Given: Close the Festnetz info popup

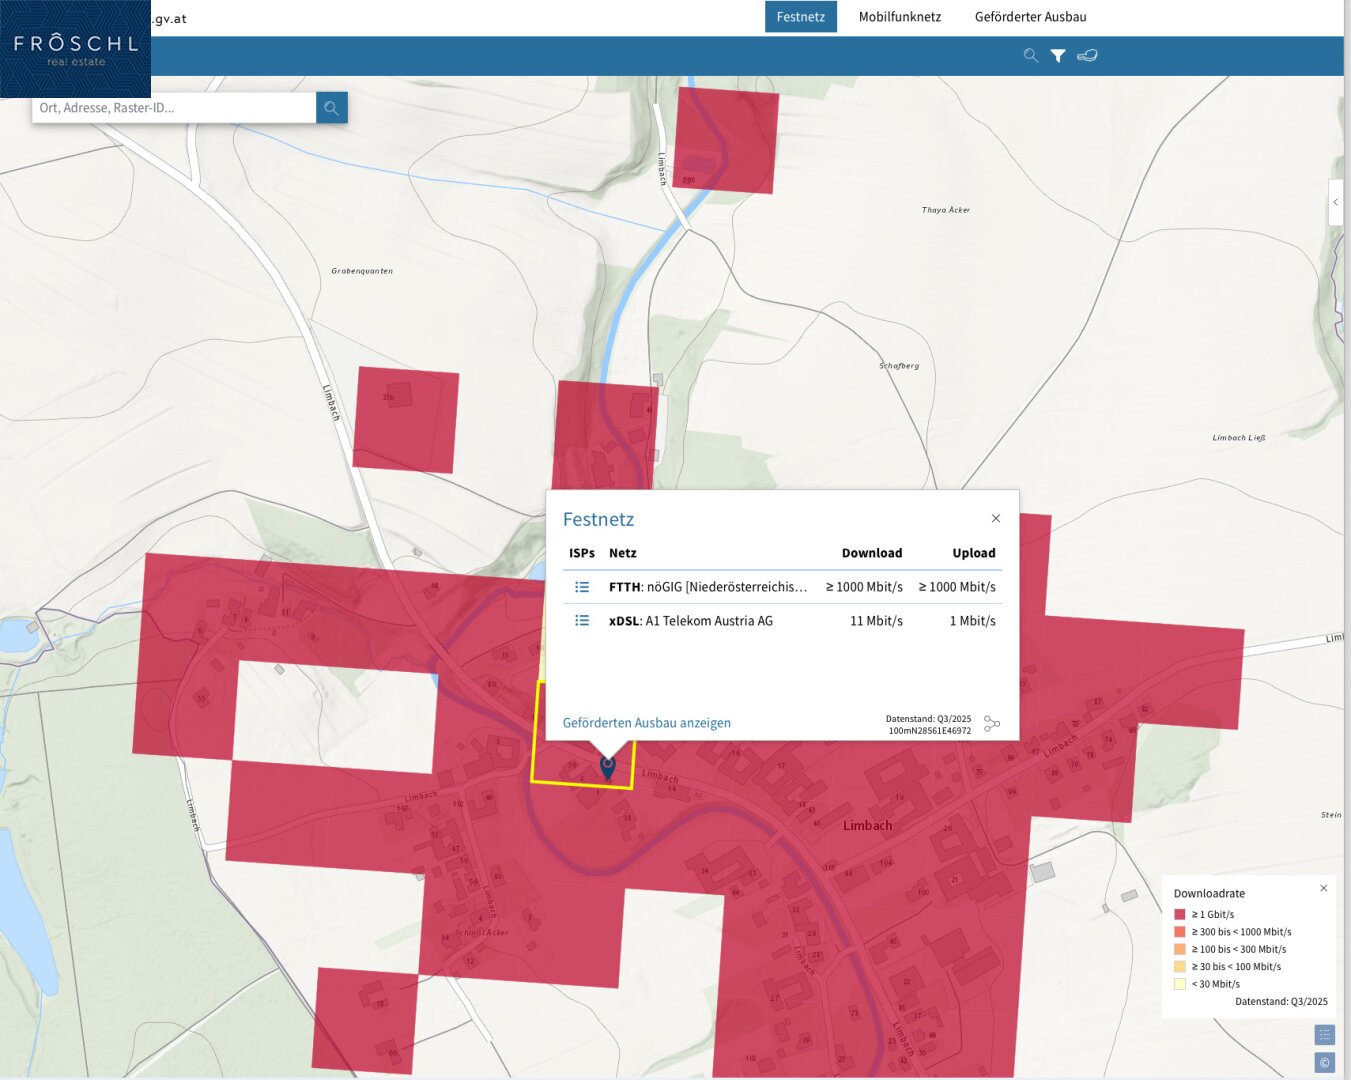Looking at the screenshot, I should [x=995, y=518].
